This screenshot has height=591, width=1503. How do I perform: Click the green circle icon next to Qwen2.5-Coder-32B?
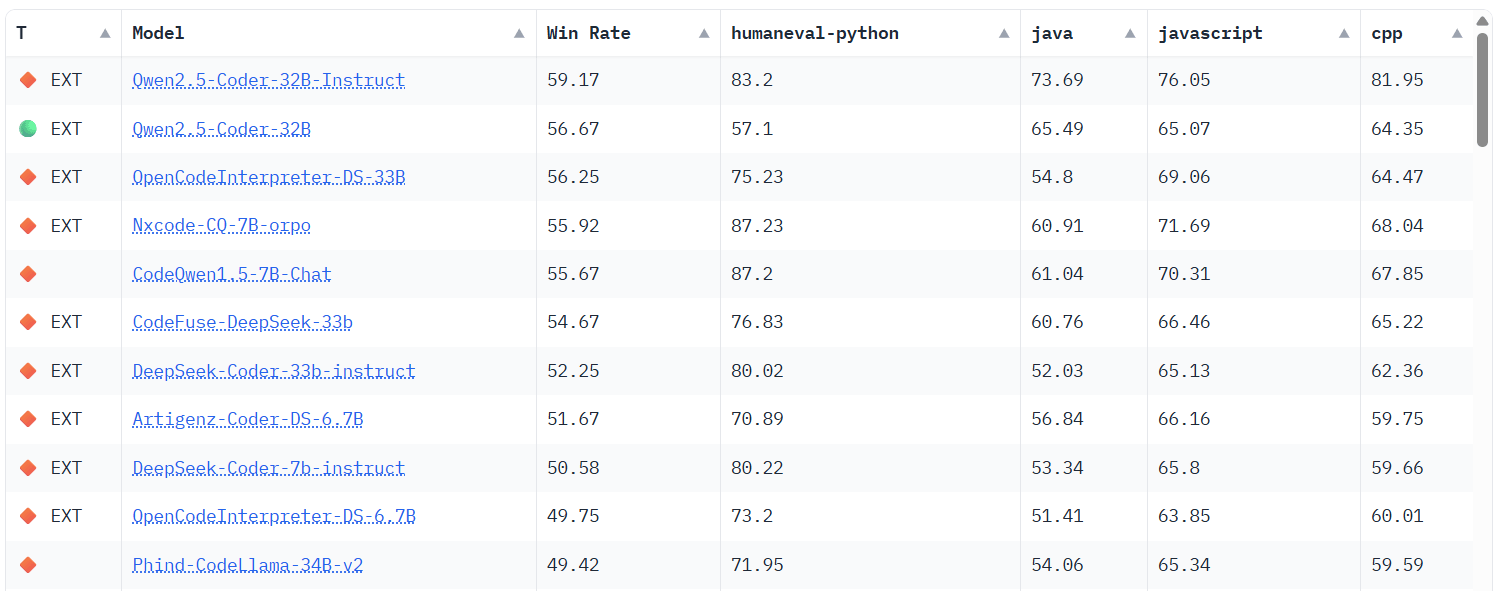click(28, 128)
